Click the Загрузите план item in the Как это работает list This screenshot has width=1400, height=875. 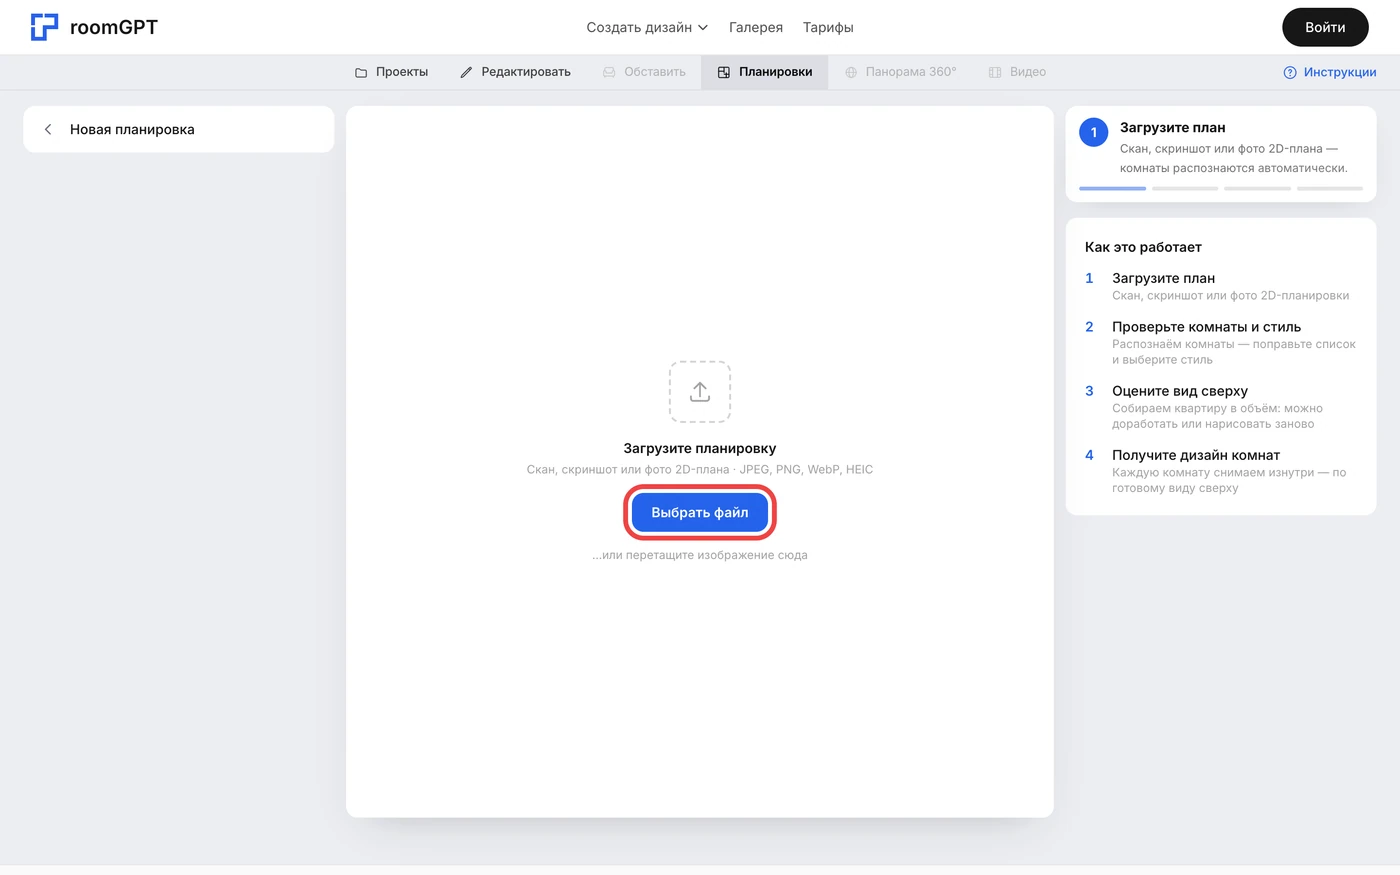[1221, 286]
